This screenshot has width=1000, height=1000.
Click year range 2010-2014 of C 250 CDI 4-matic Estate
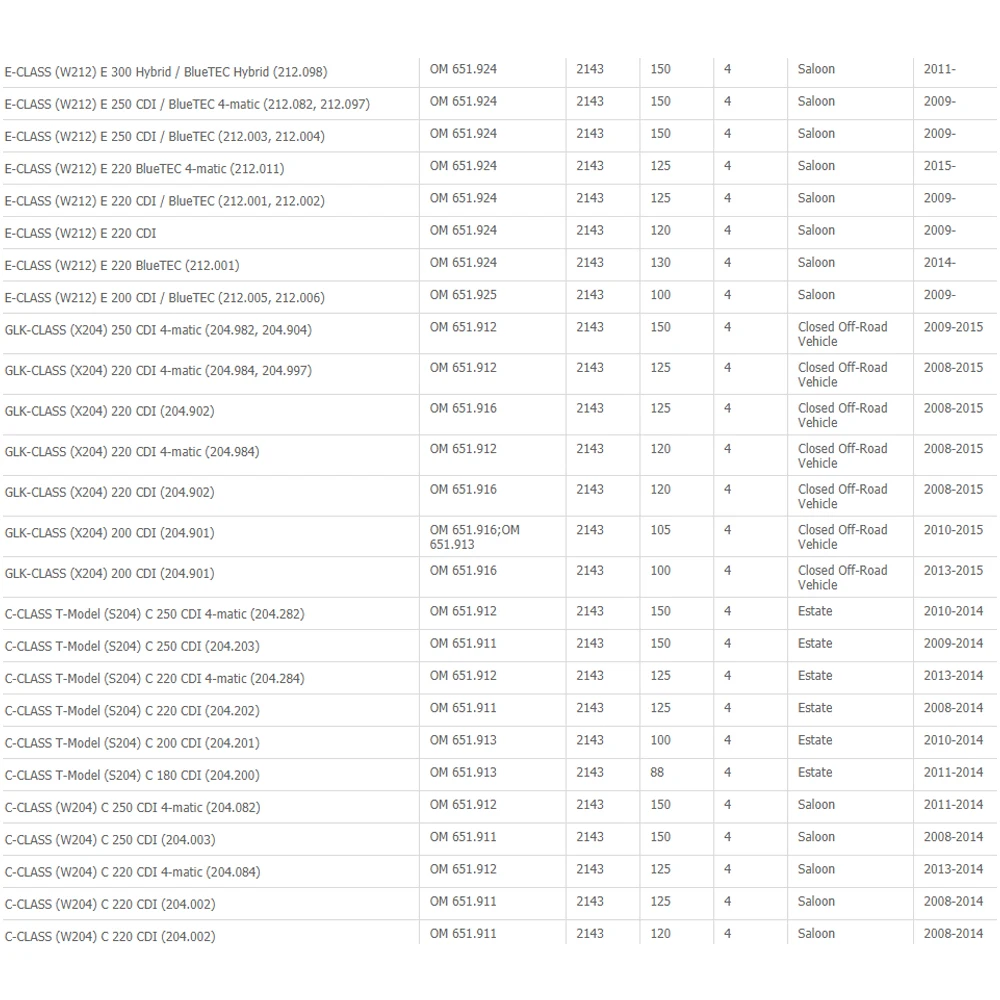pos(953,611)
